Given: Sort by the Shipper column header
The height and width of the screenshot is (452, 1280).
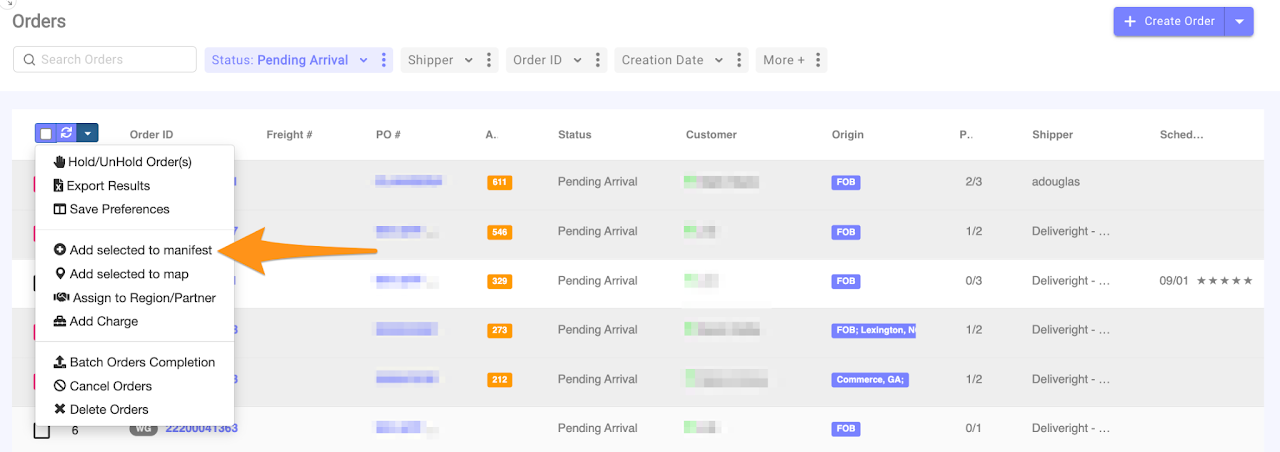Looking at the screenshot, I should click(1052, 134).
